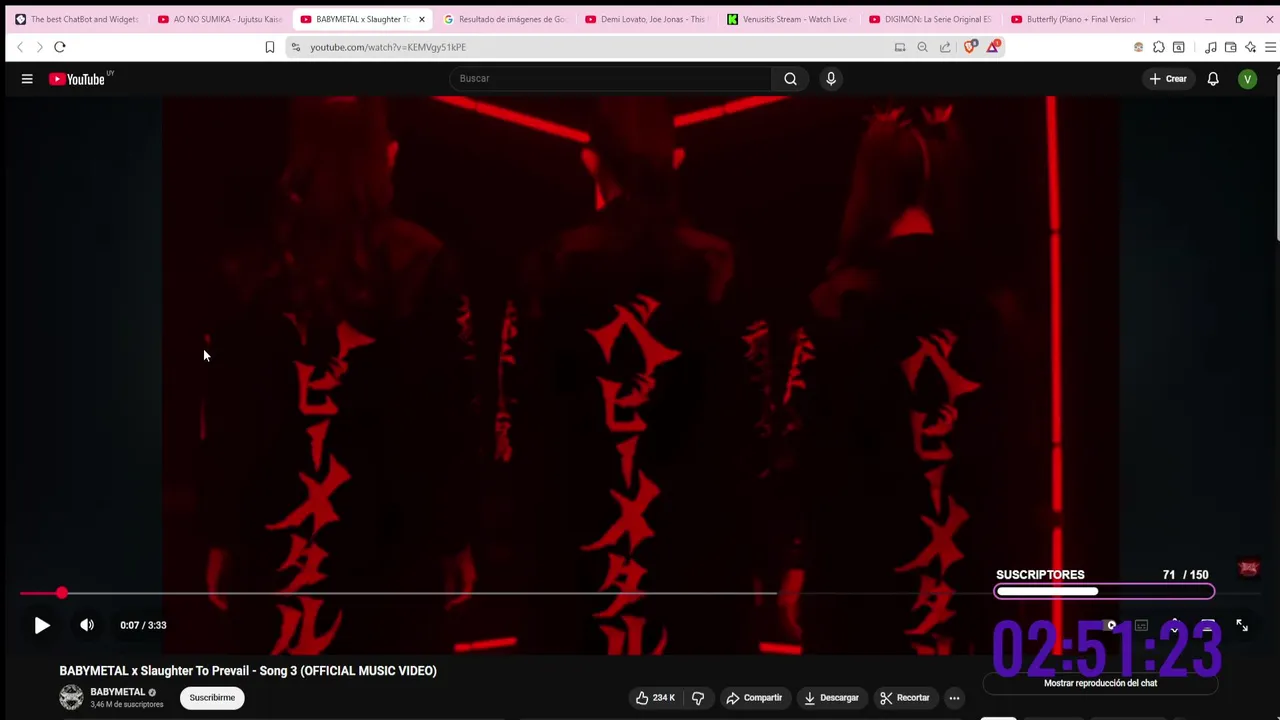Click the avatar extension icon in toolbar

coord(1138,47)
